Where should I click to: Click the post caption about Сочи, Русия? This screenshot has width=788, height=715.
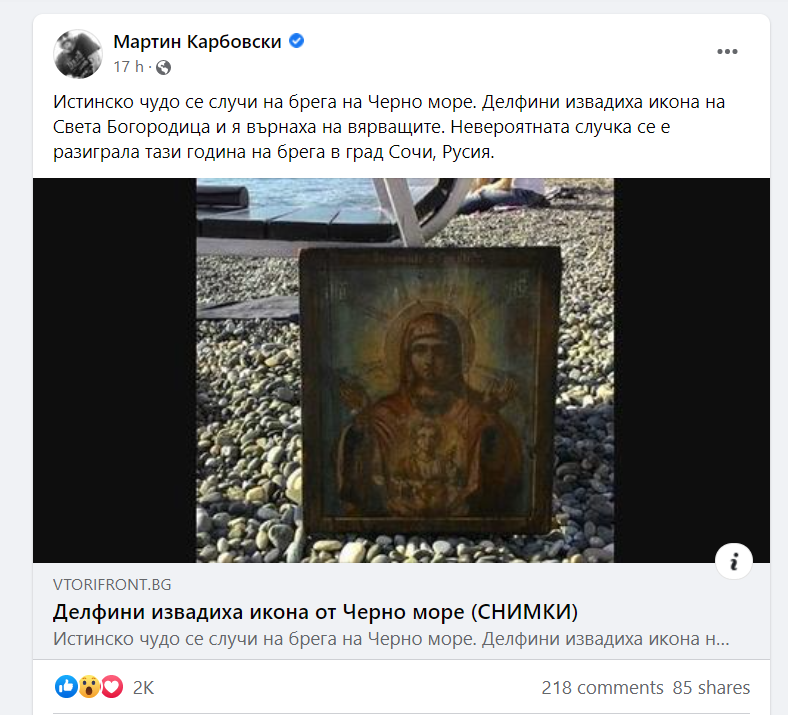coord(389,127)
